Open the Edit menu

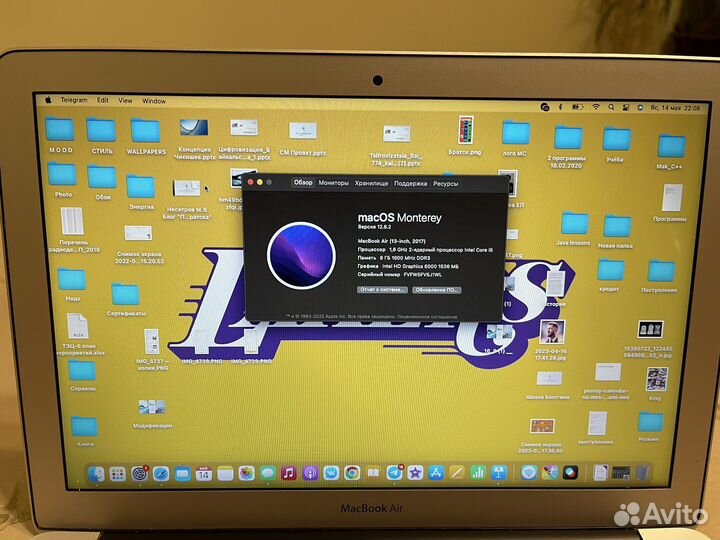coord(102,100)
